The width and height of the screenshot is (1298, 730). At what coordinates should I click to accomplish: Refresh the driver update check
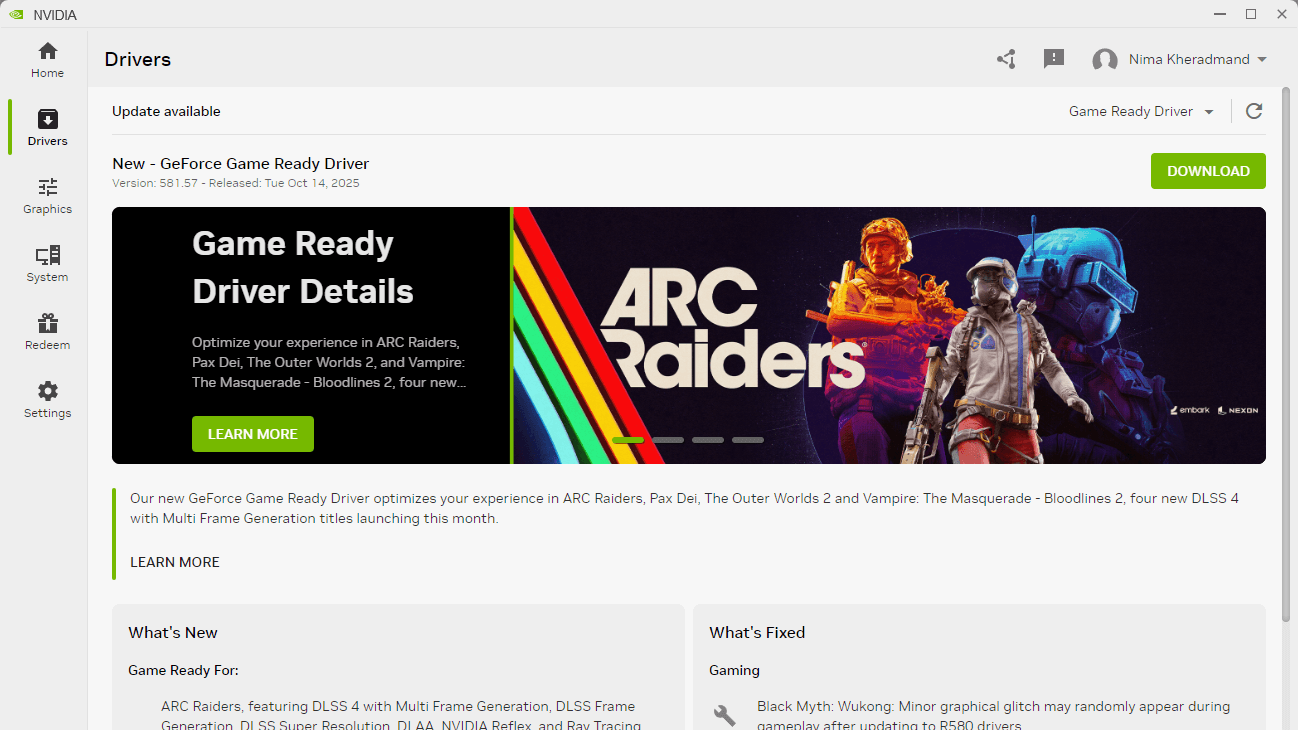point(1254,111)
